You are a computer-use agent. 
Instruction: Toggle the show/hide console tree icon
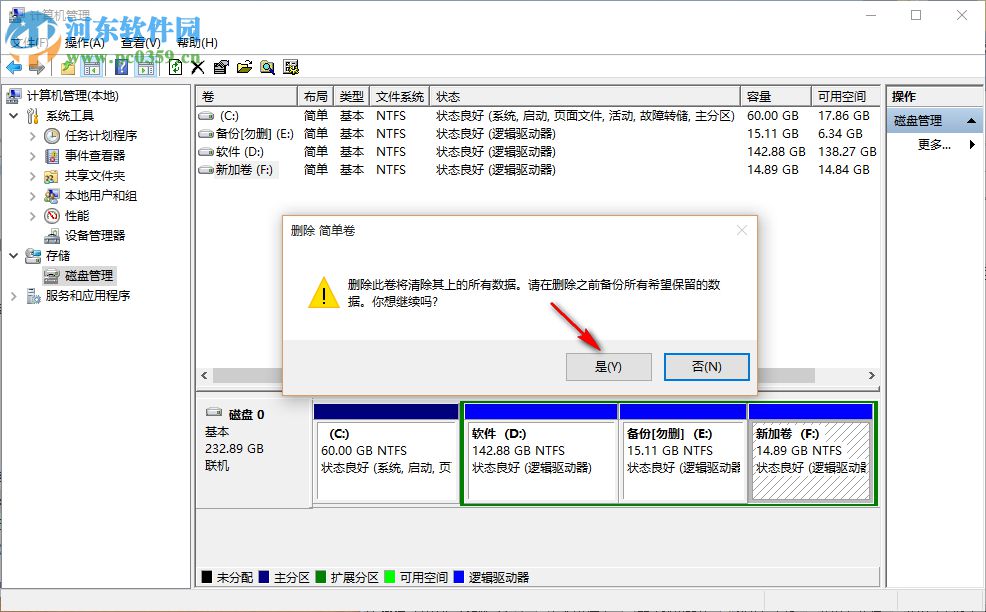(x=90, y=67)
